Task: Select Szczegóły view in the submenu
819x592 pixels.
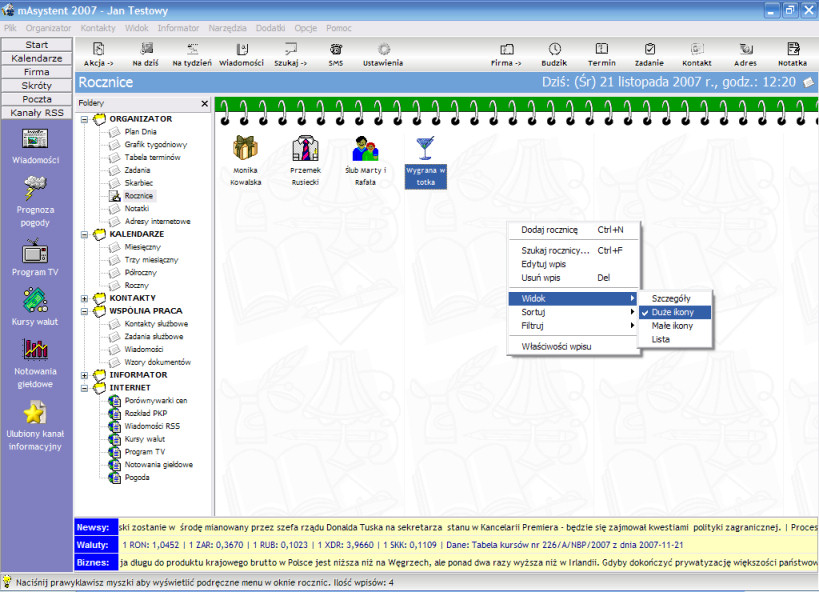Action: point(674,298)
